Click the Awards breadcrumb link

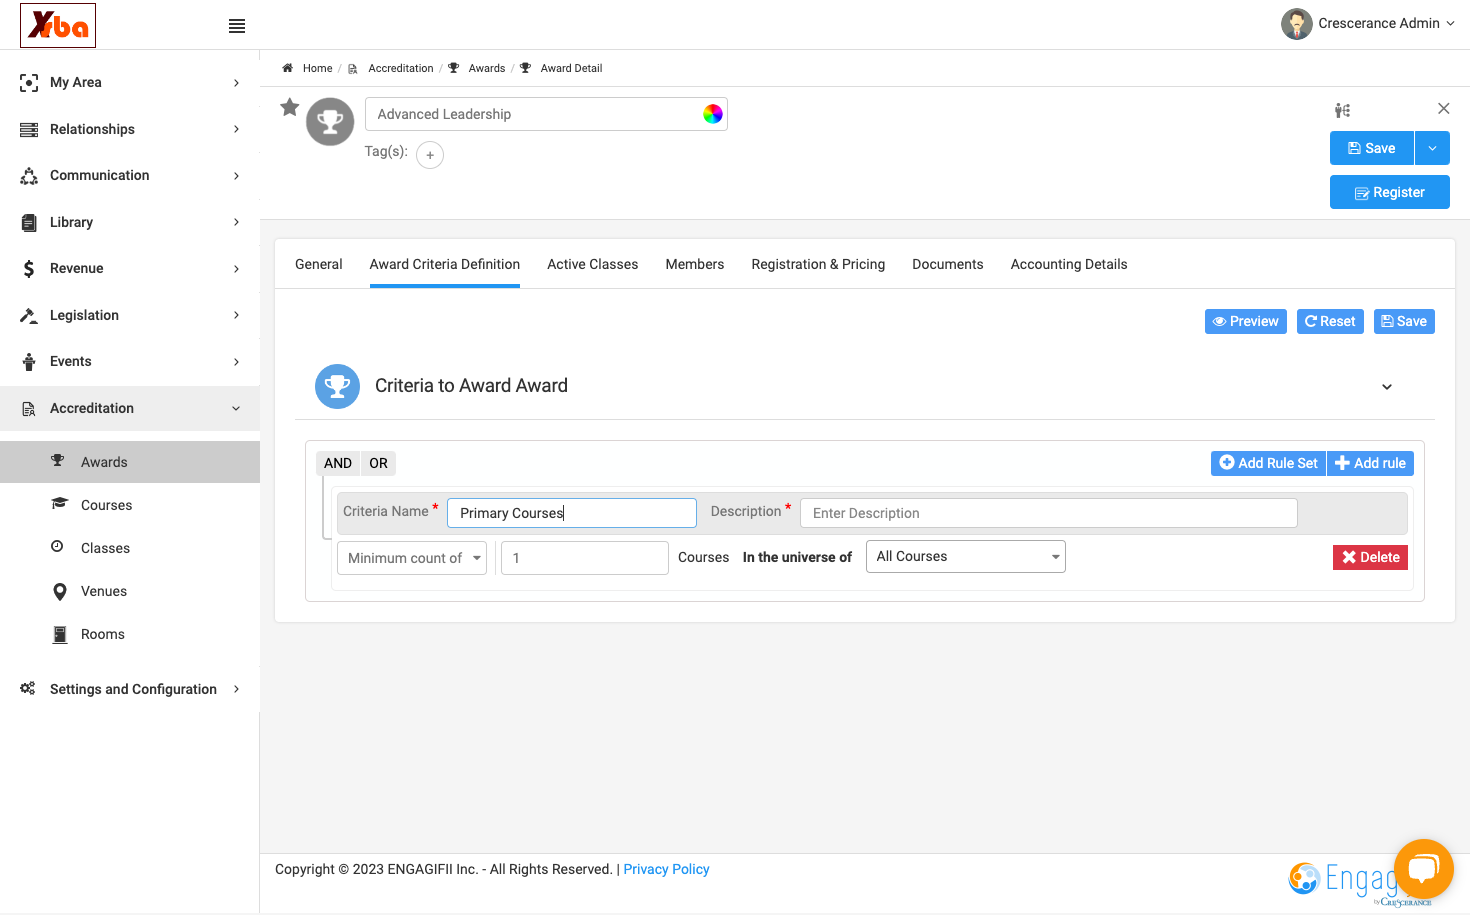(x=487, y=68)
